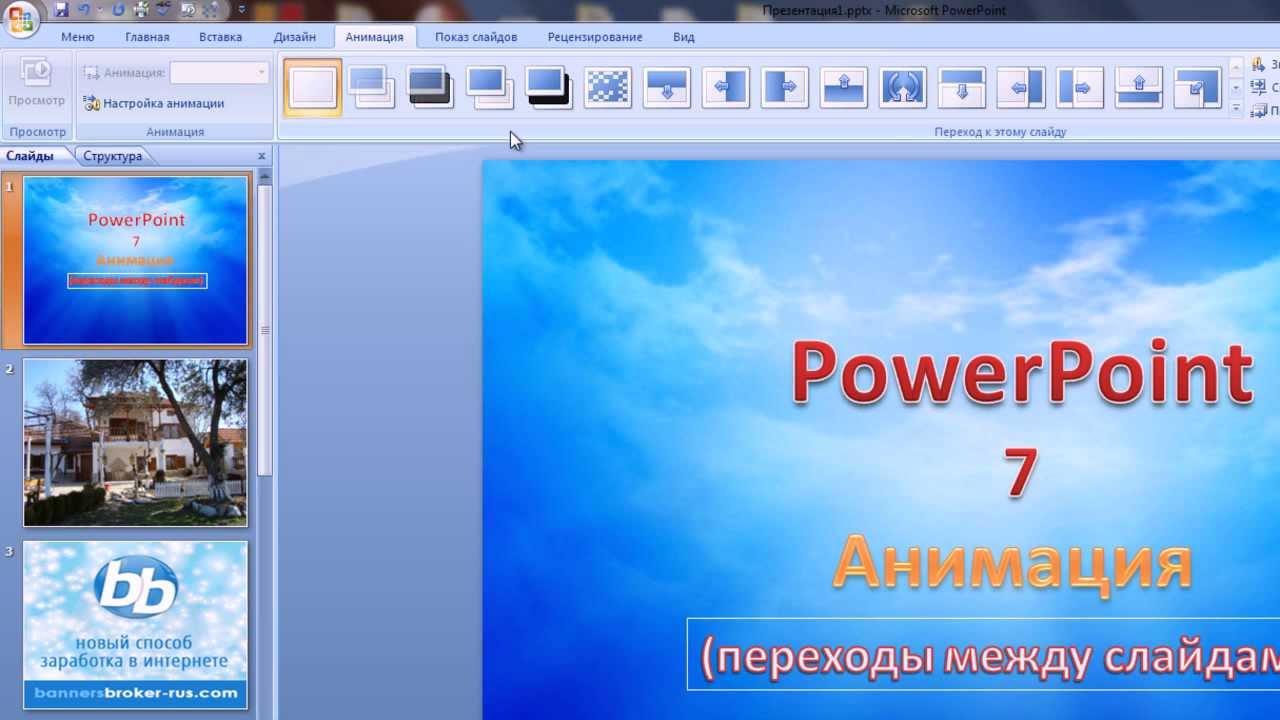
Task: Apply the Push Right transition
Action: (x=1080, y=87)
